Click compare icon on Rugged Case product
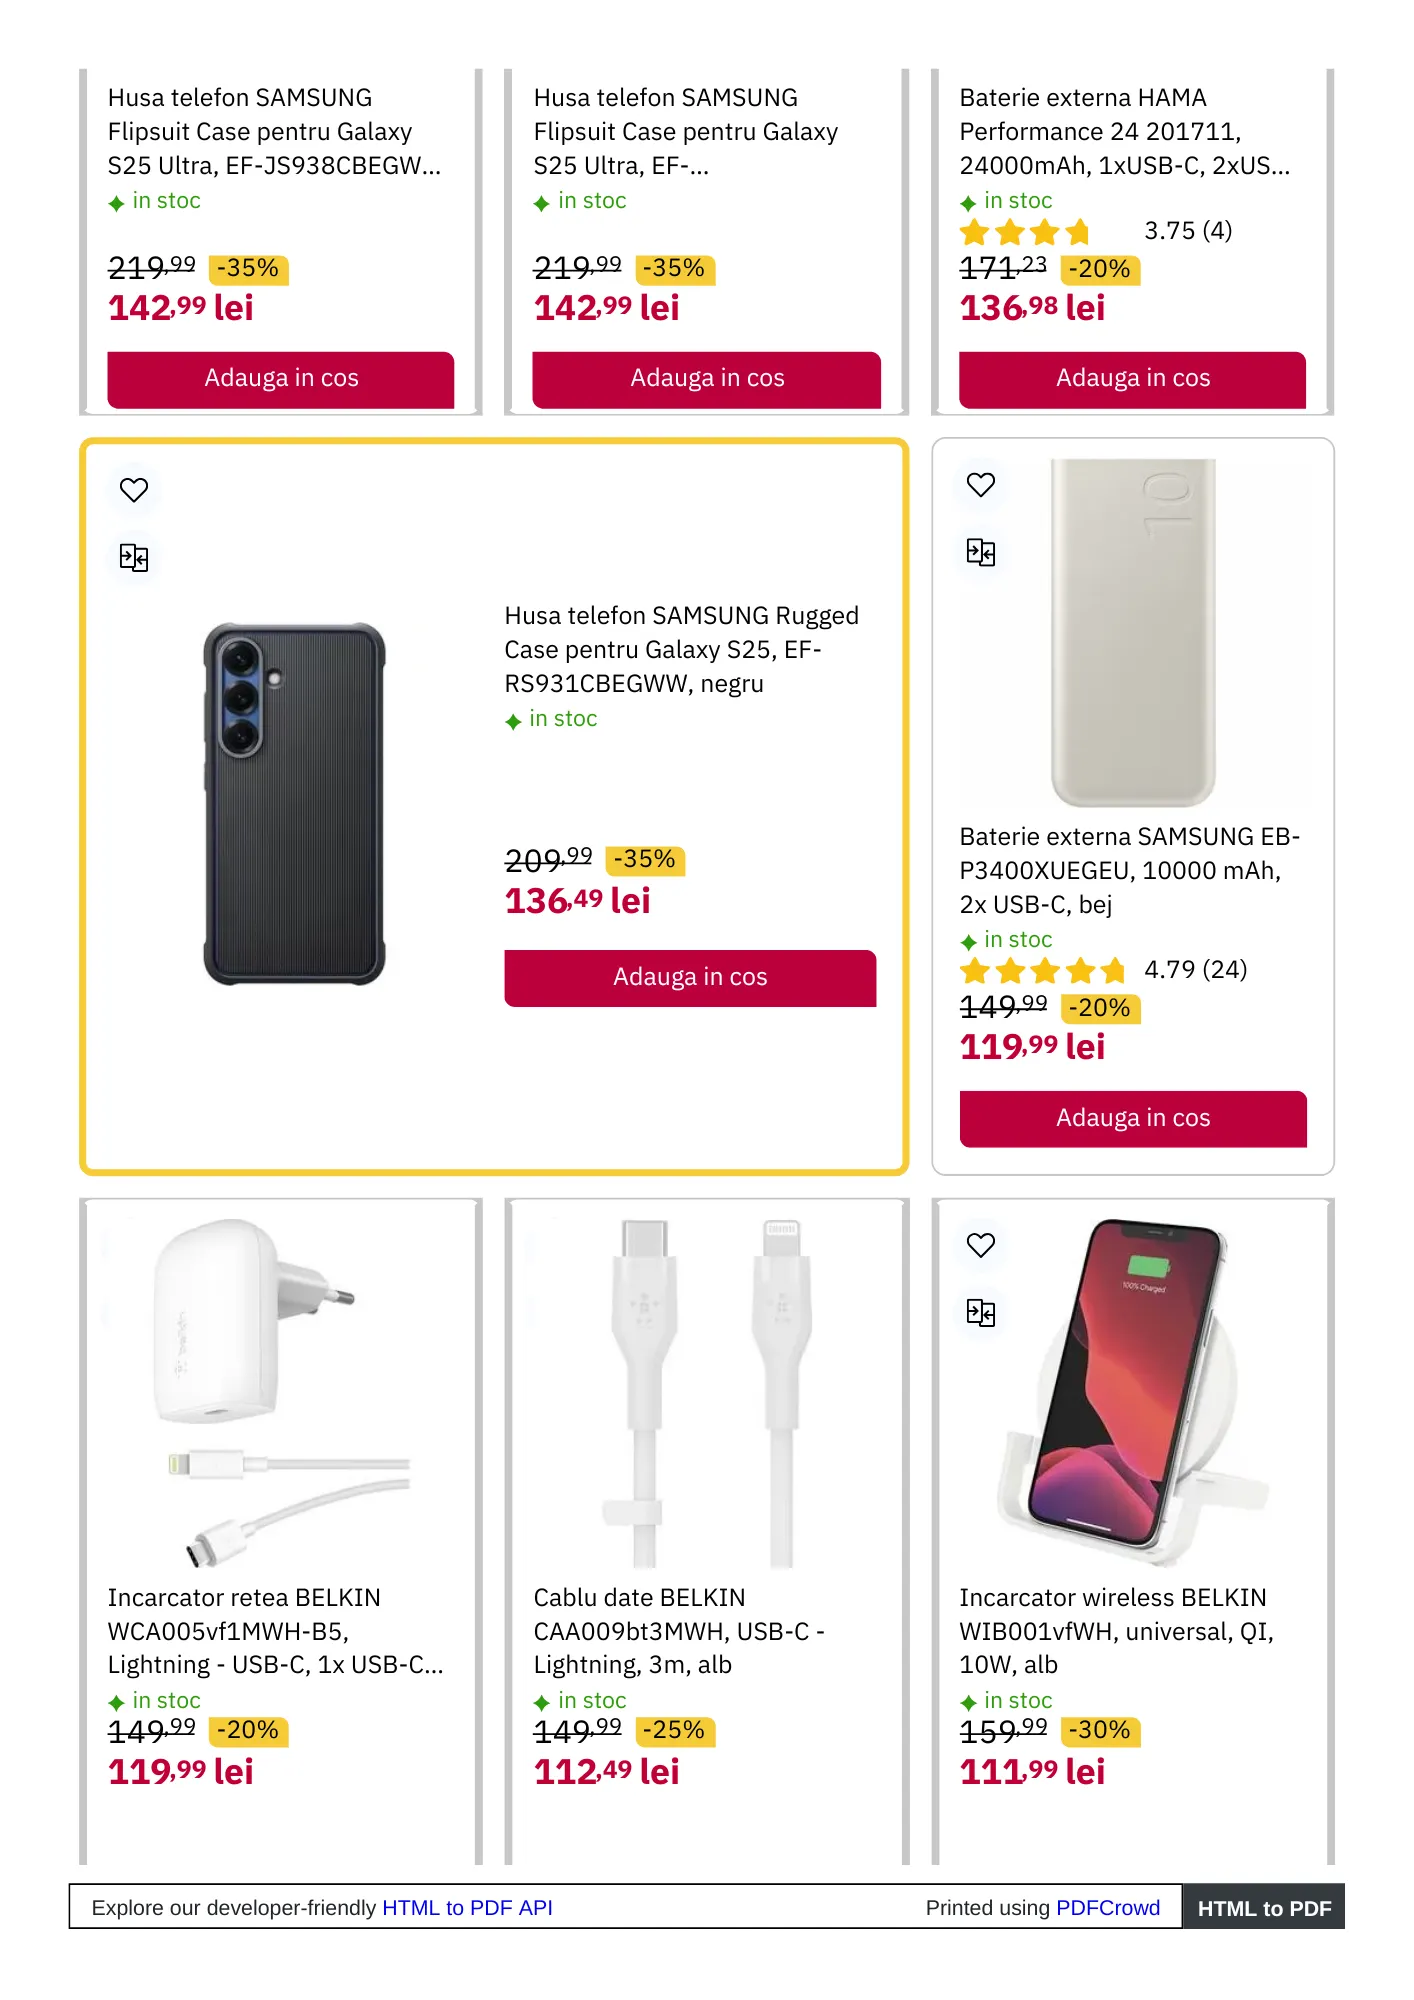1414x2000 pixels. [134, 557]
